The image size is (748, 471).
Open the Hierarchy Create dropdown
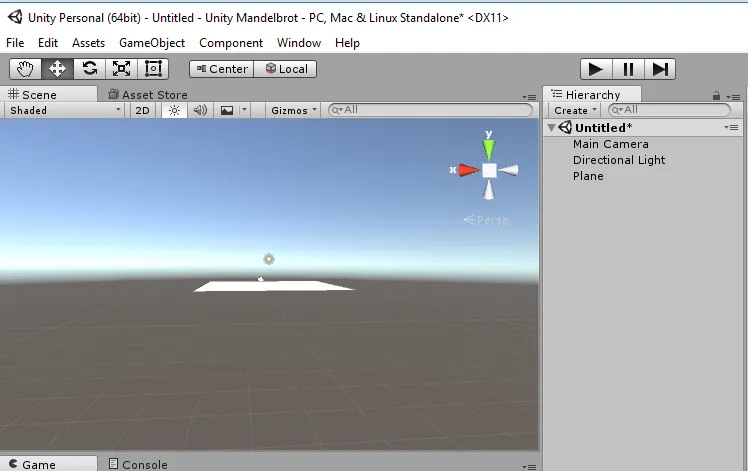click(x=575, y=110)
